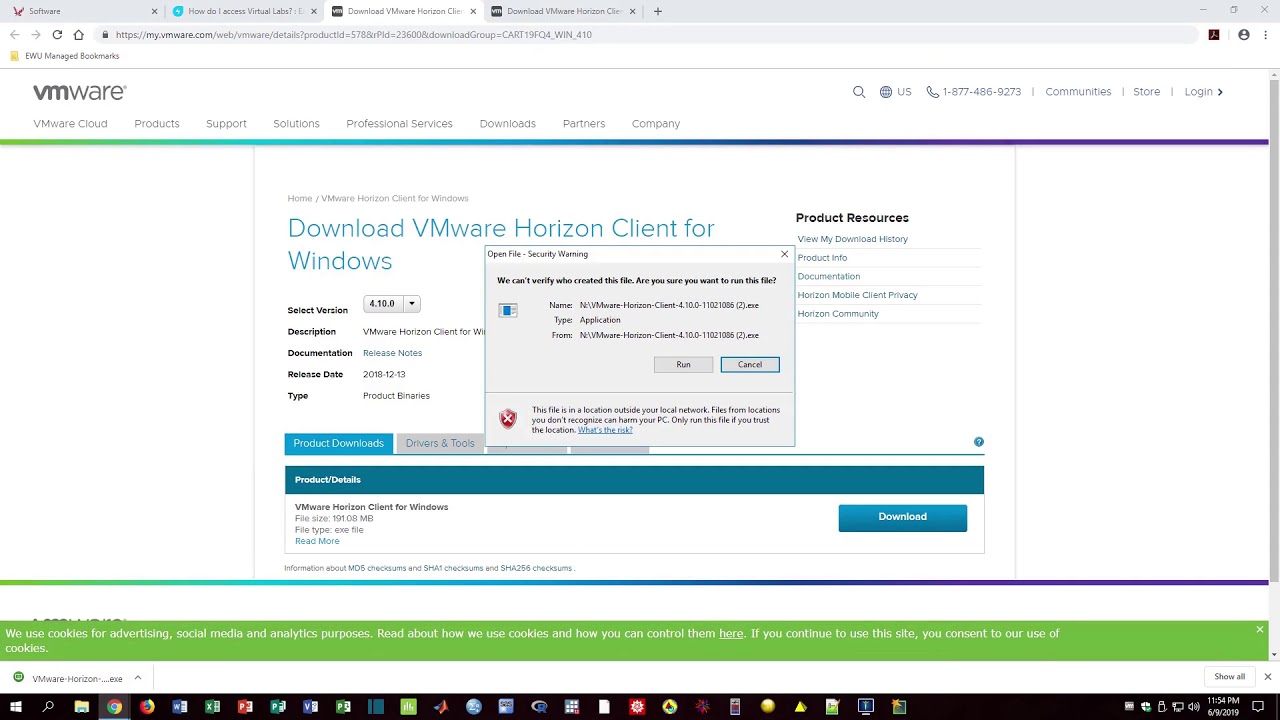Open the Professional Services menu
The width and height of the screenshot is (1280, 720).
click(x=399, y=124)
